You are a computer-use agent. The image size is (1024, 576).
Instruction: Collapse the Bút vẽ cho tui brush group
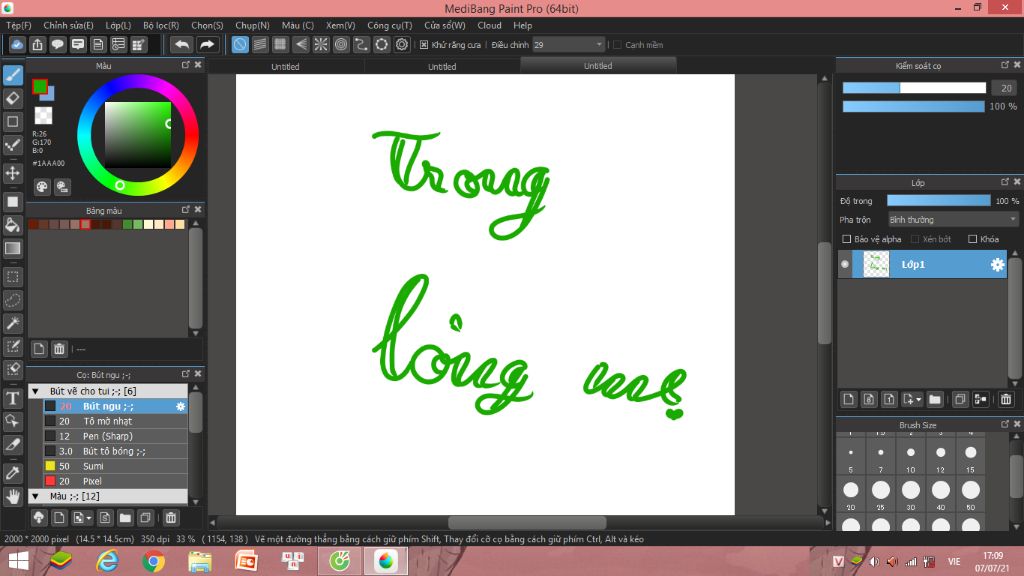pos(35,391)
